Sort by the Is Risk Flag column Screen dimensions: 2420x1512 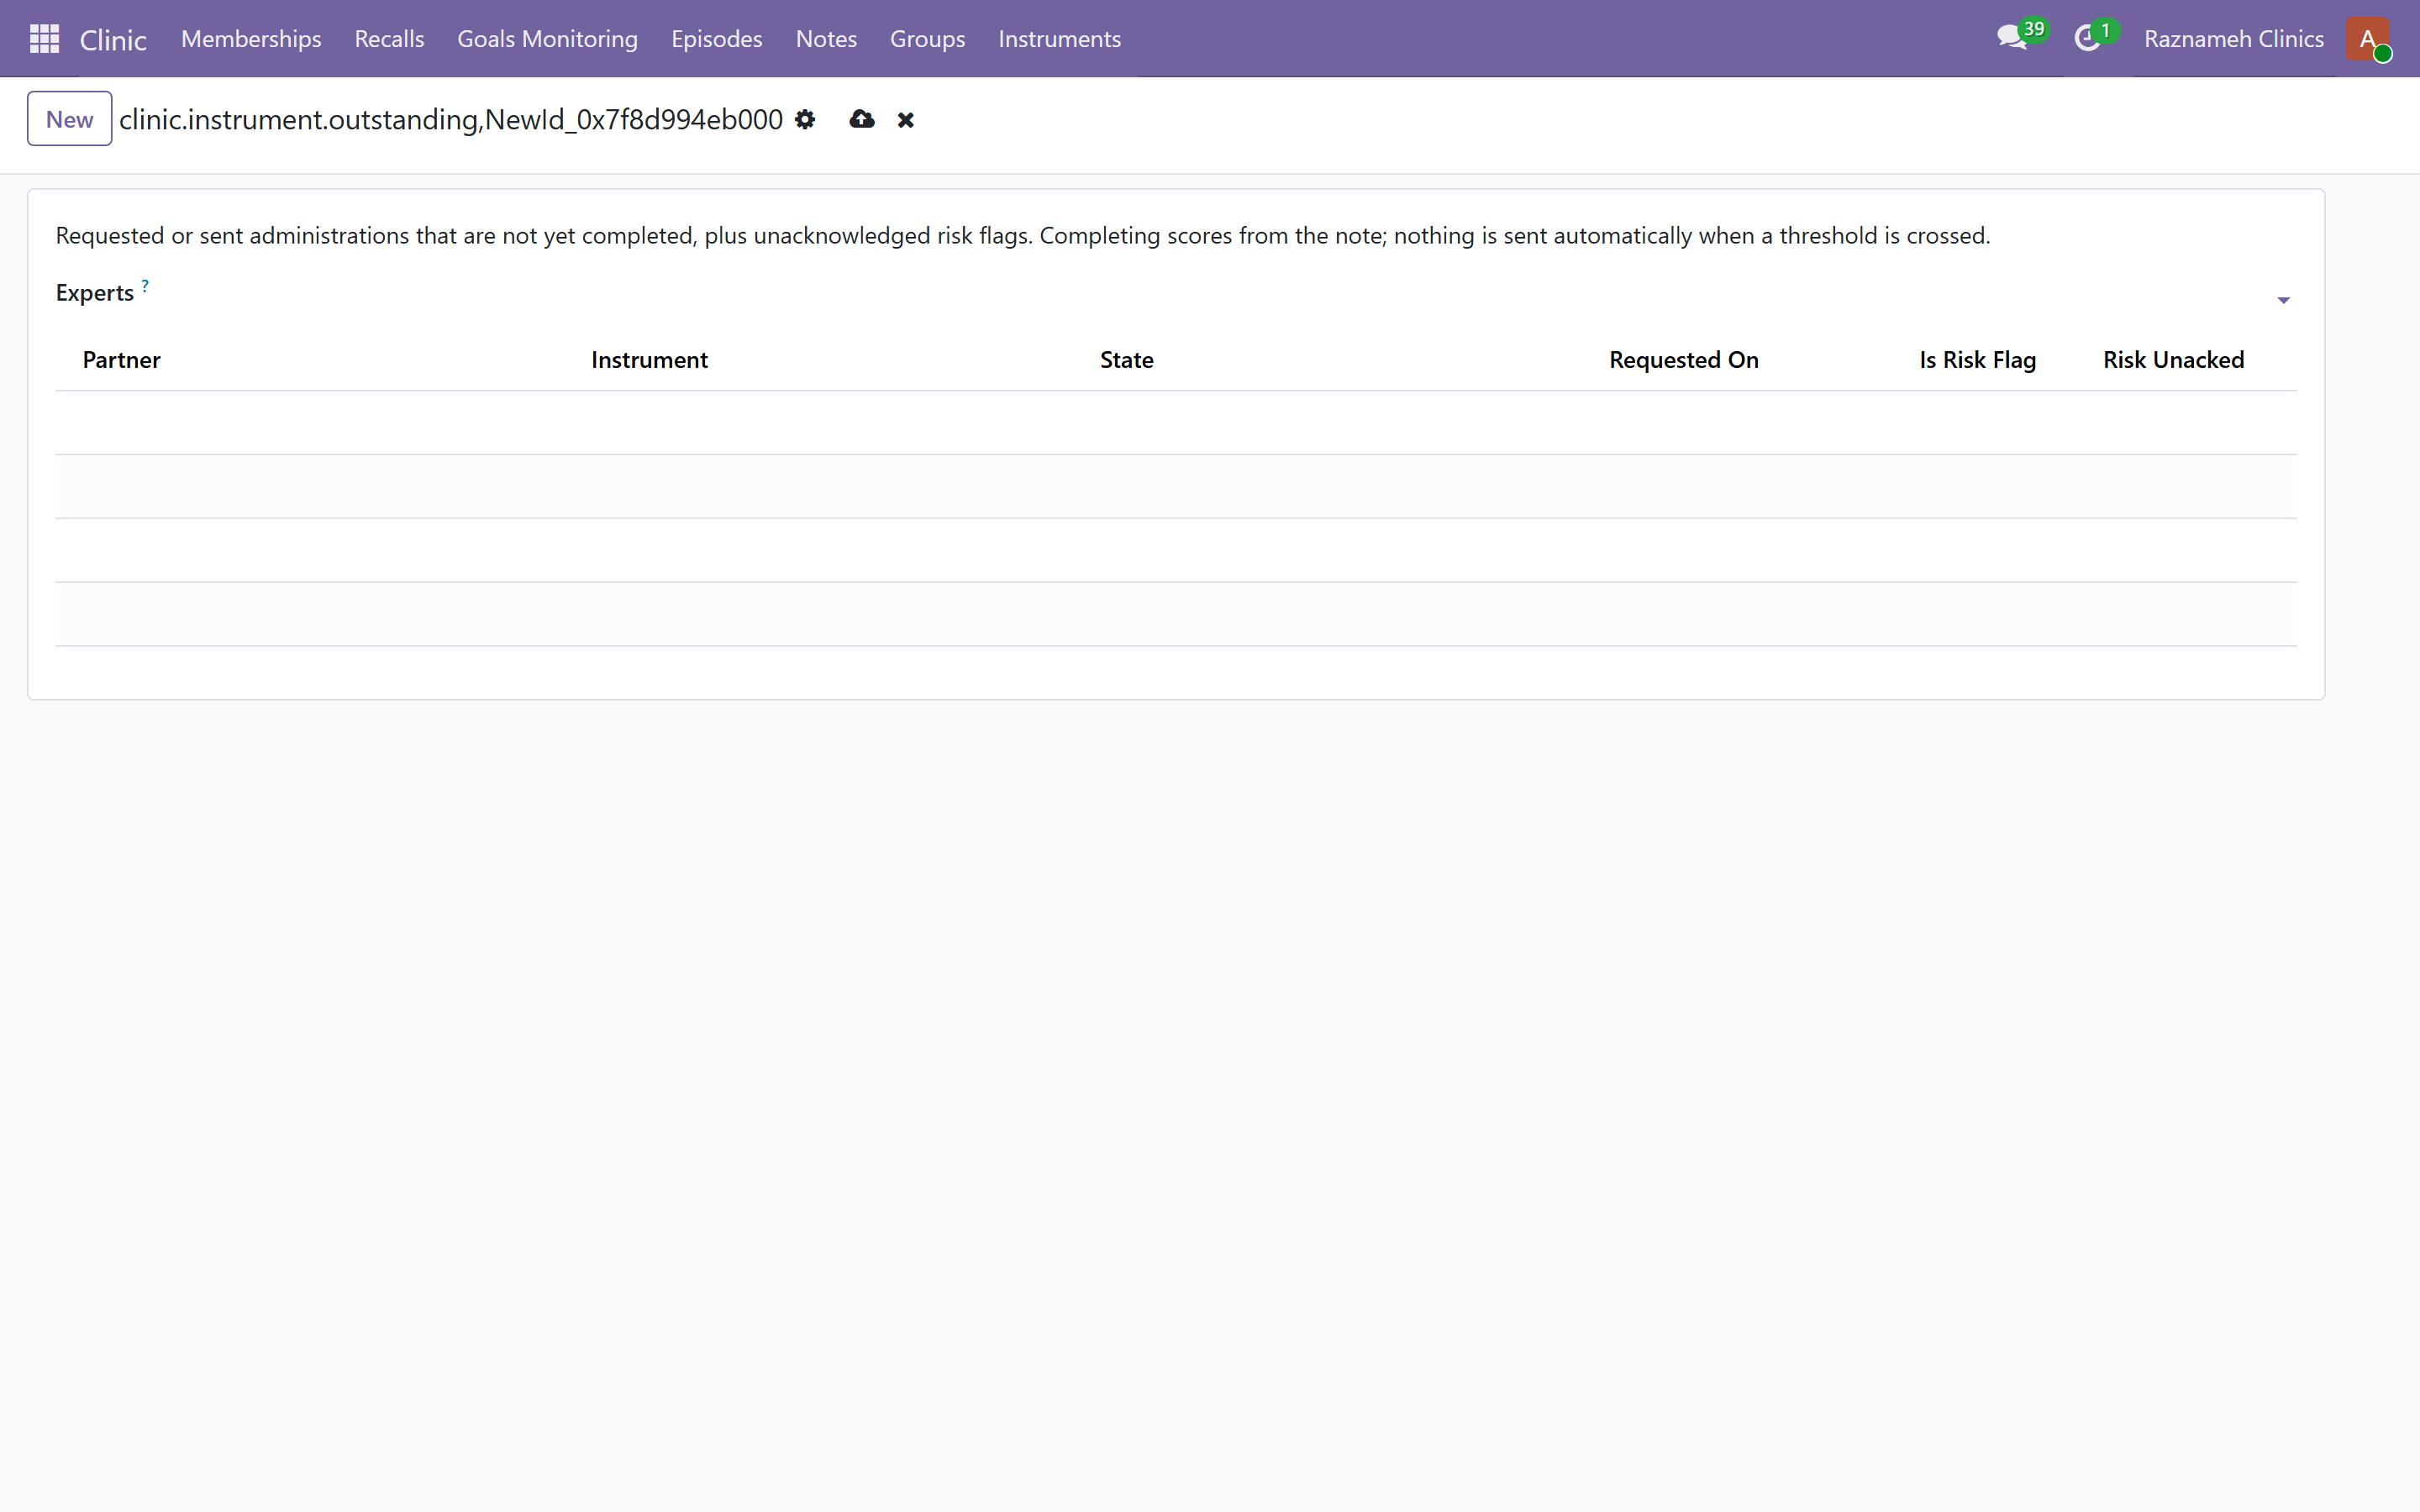point(1977,360)
